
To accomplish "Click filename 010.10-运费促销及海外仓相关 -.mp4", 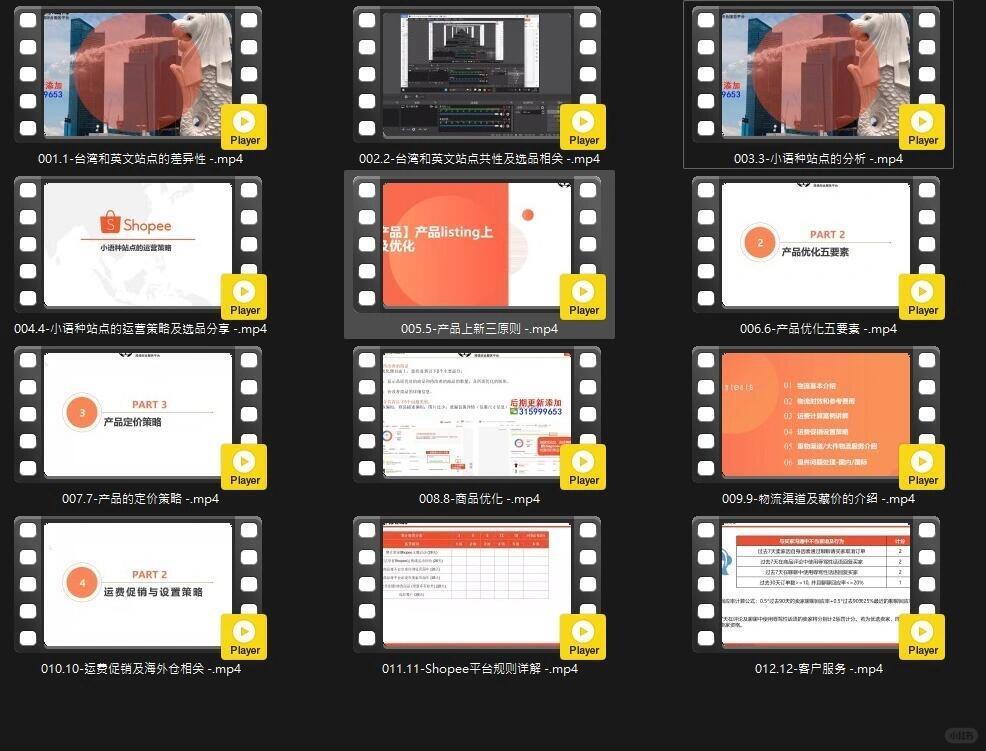I will pos(141,668).
